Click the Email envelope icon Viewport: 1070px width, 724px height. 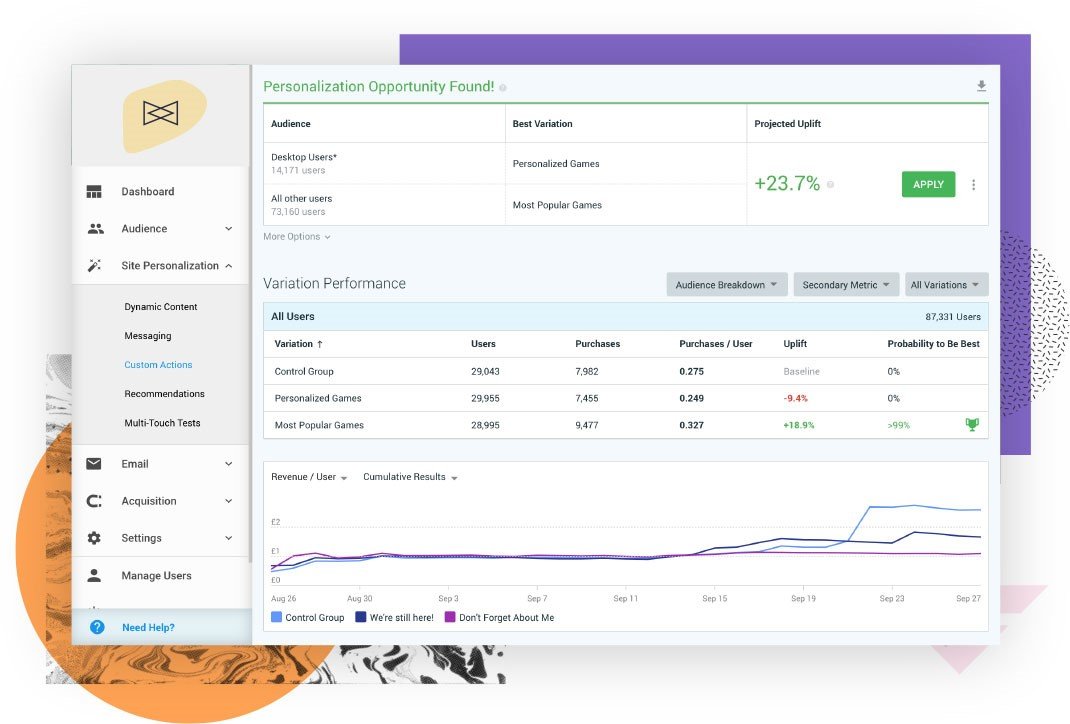point(94,464)
